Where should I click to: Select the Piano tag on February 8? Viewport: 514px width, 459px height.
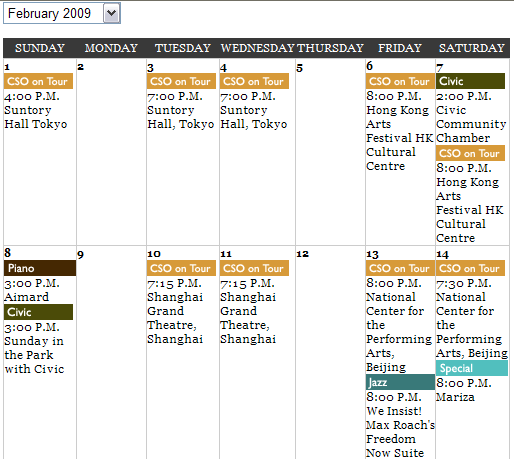(40, 268)
